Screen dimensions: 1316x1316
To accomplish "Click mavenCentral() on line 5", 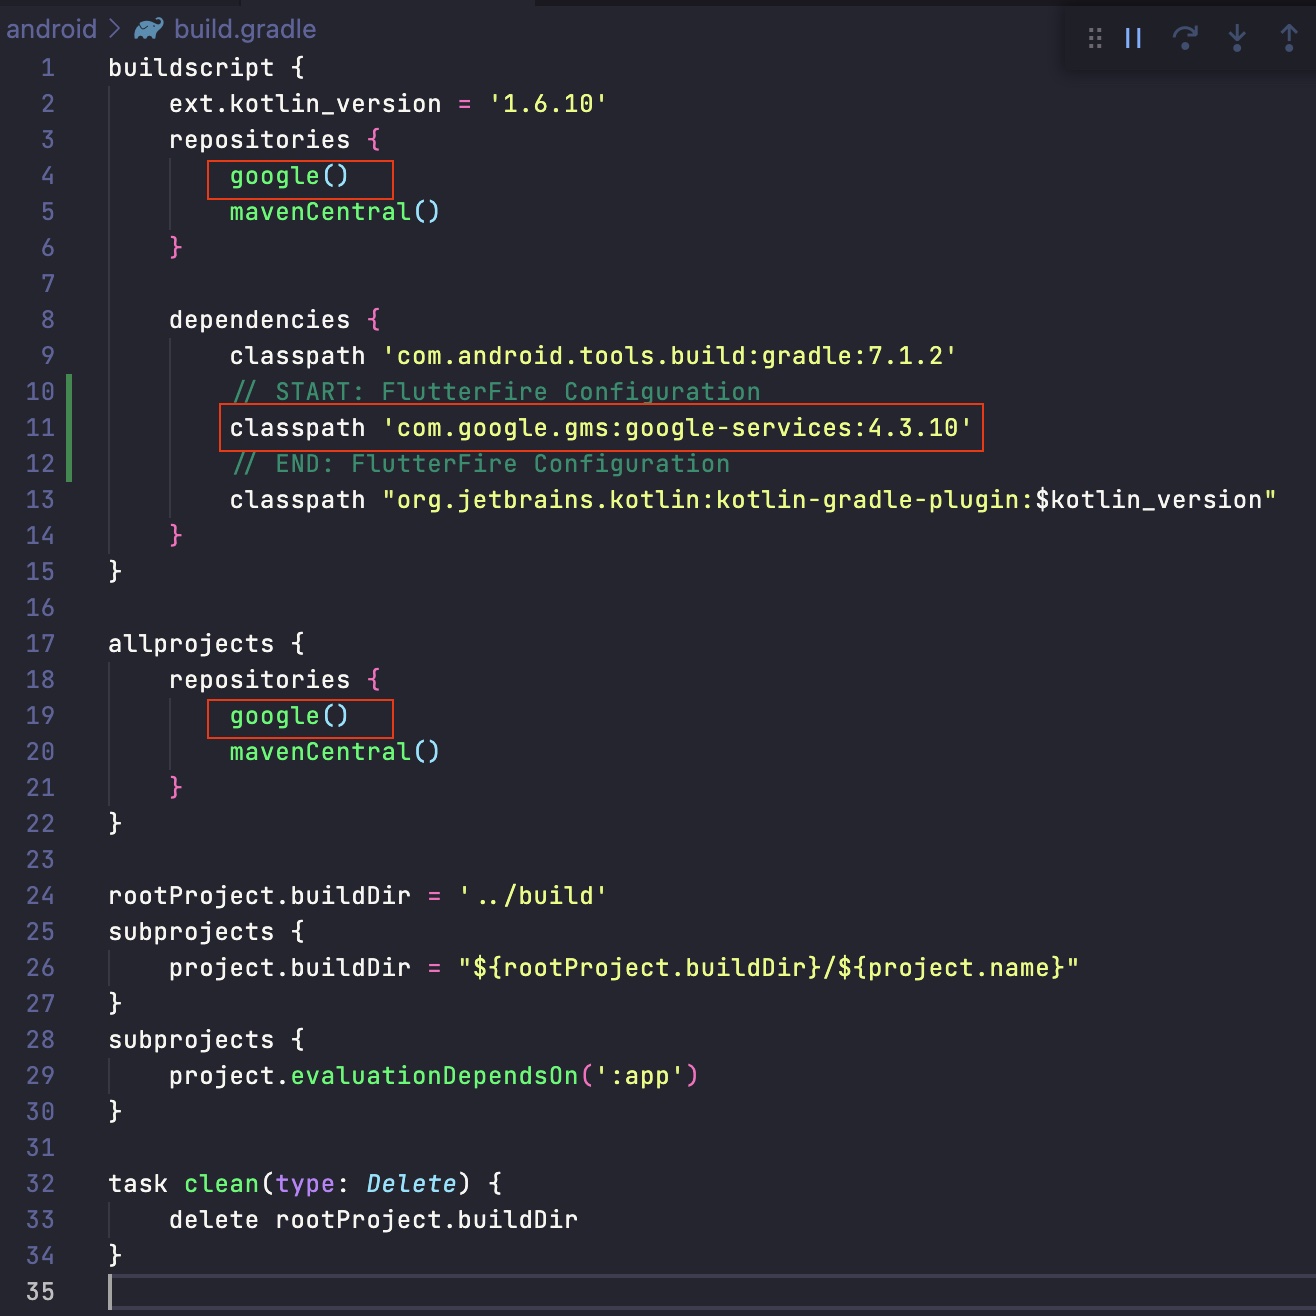I will [x=335, y=212].
